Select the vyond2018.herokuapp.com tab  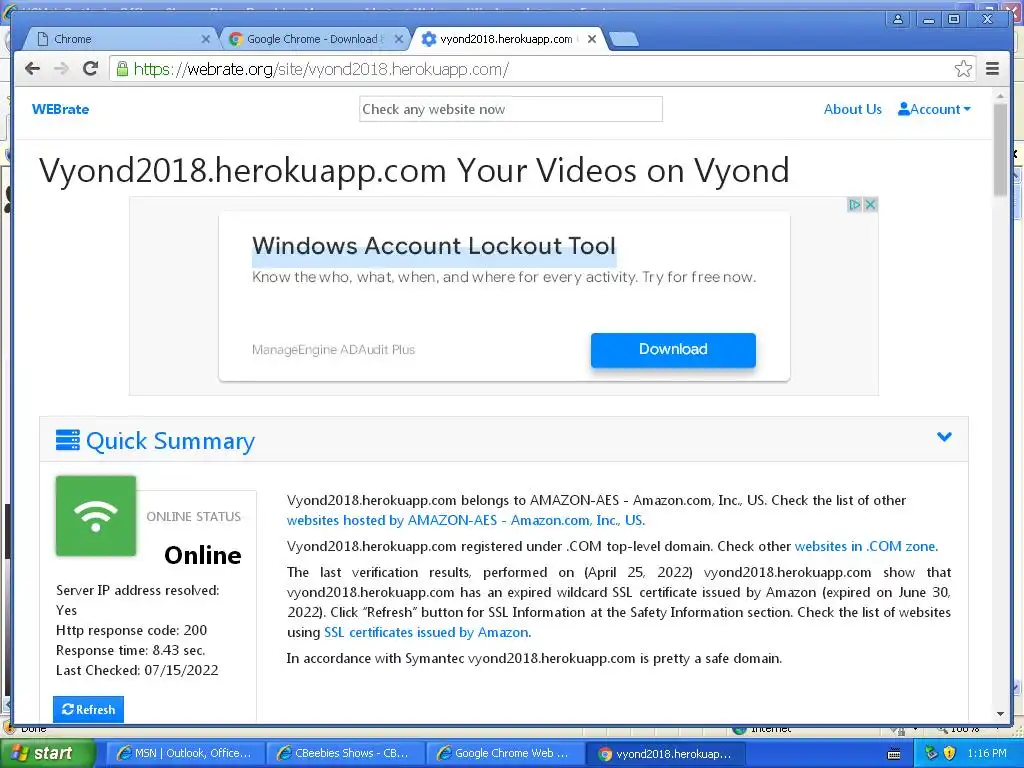click(x=506, y=39)
